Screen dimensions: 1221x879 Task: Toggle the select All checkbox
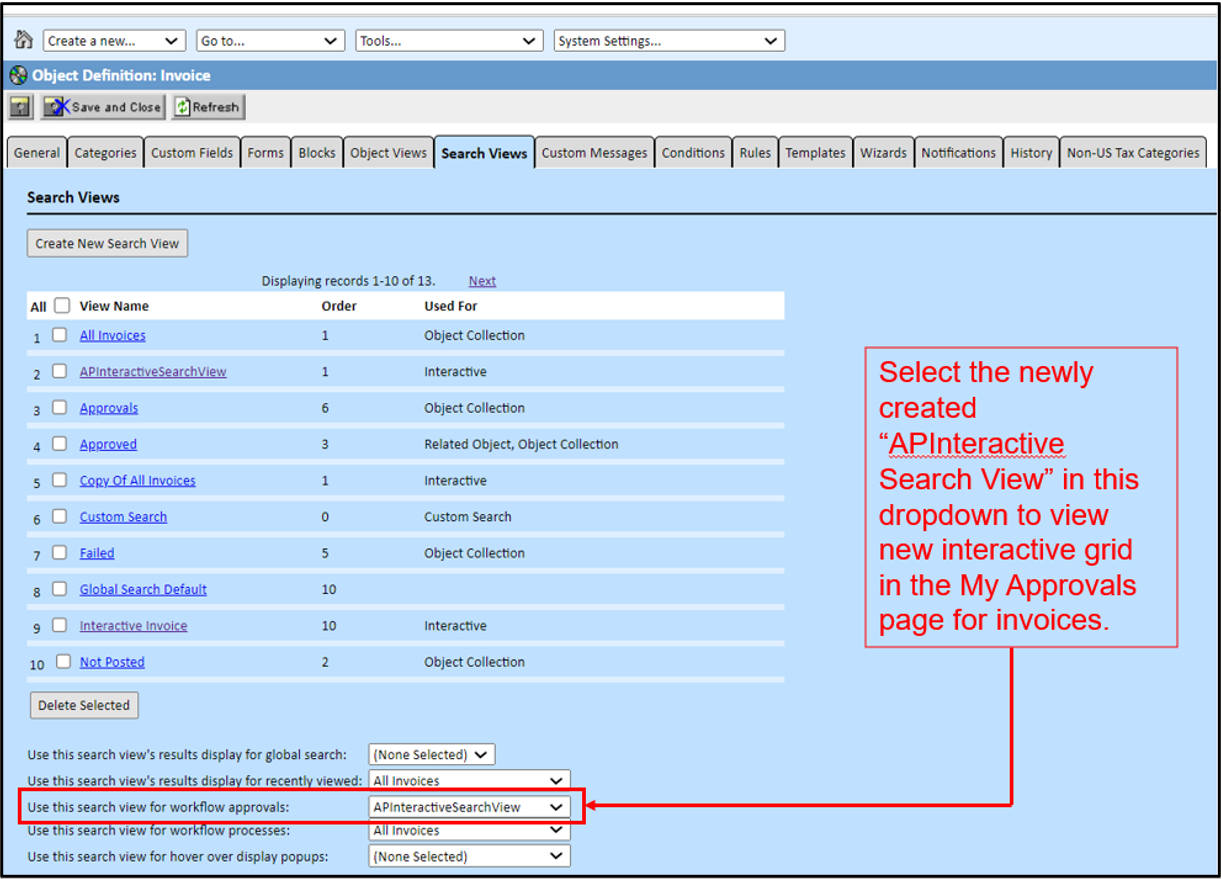pyautogui.click(x=62, y=306)
